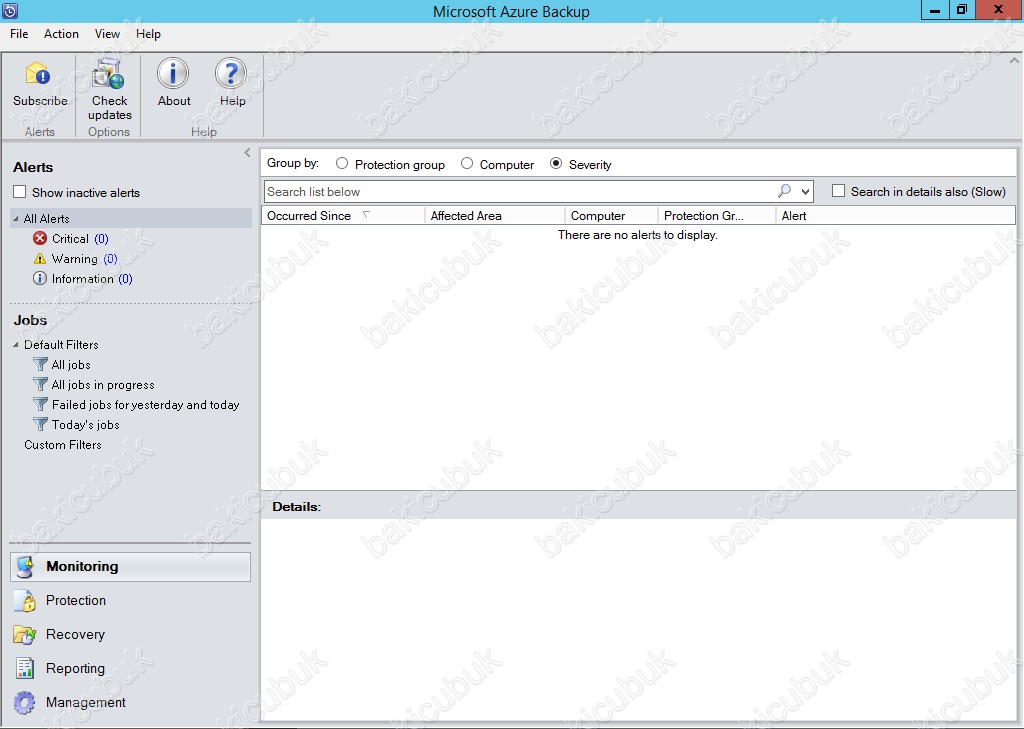Viewport: 1024px width, 729px height.
Task: Select Failed jobs for yesterday and today
Action: point(146,405)
